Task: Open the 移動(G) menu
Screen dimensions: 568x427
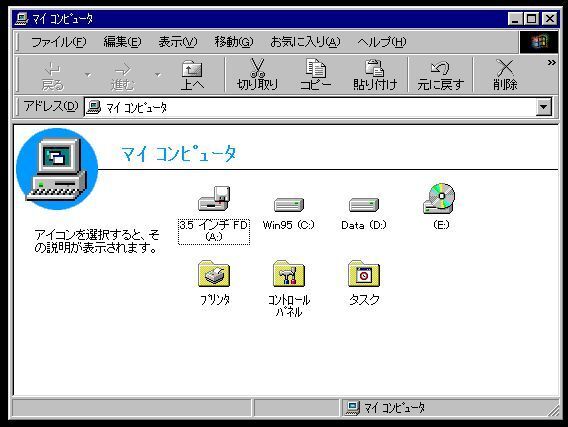Action: pyautogui.click(x=234, y=42)
